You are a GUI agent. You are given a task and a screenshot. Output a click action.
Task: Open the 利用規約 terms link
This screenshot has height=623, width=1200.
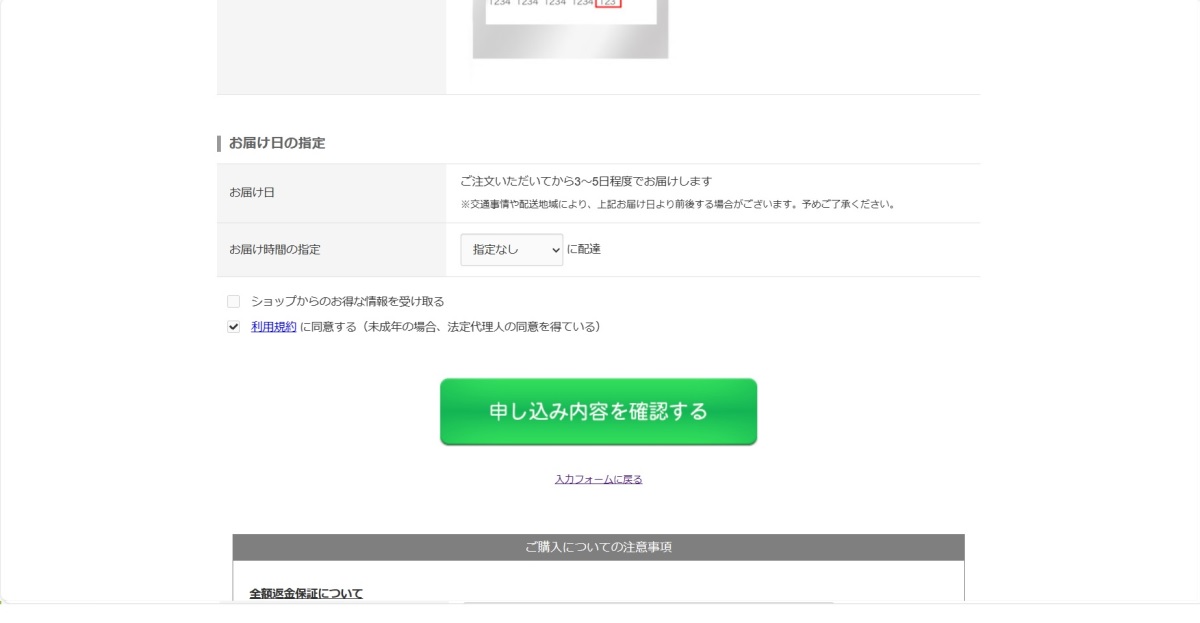tap(274, 326)
